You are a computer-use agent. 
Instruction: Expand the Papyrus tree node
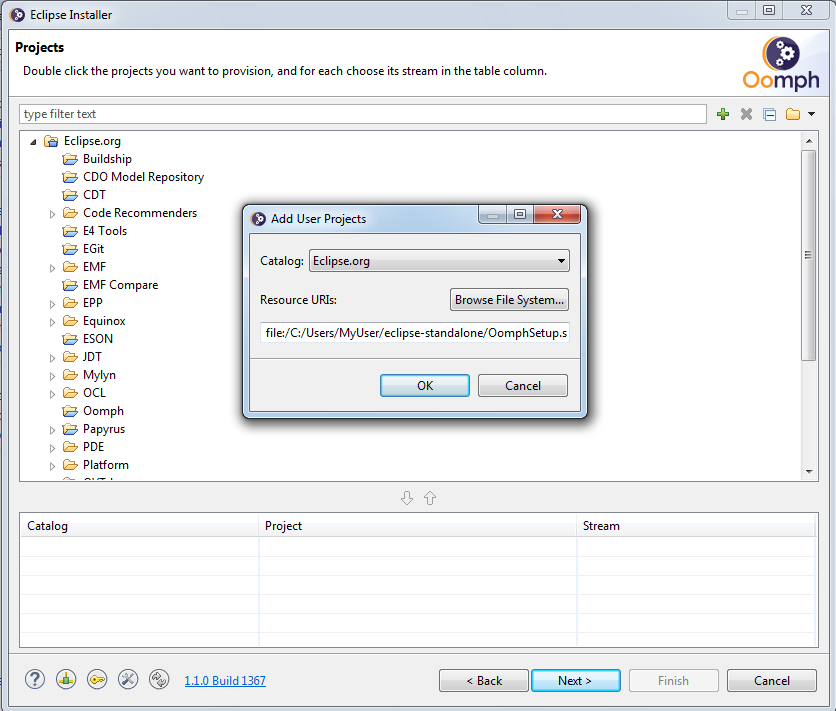tap(52, 430)
